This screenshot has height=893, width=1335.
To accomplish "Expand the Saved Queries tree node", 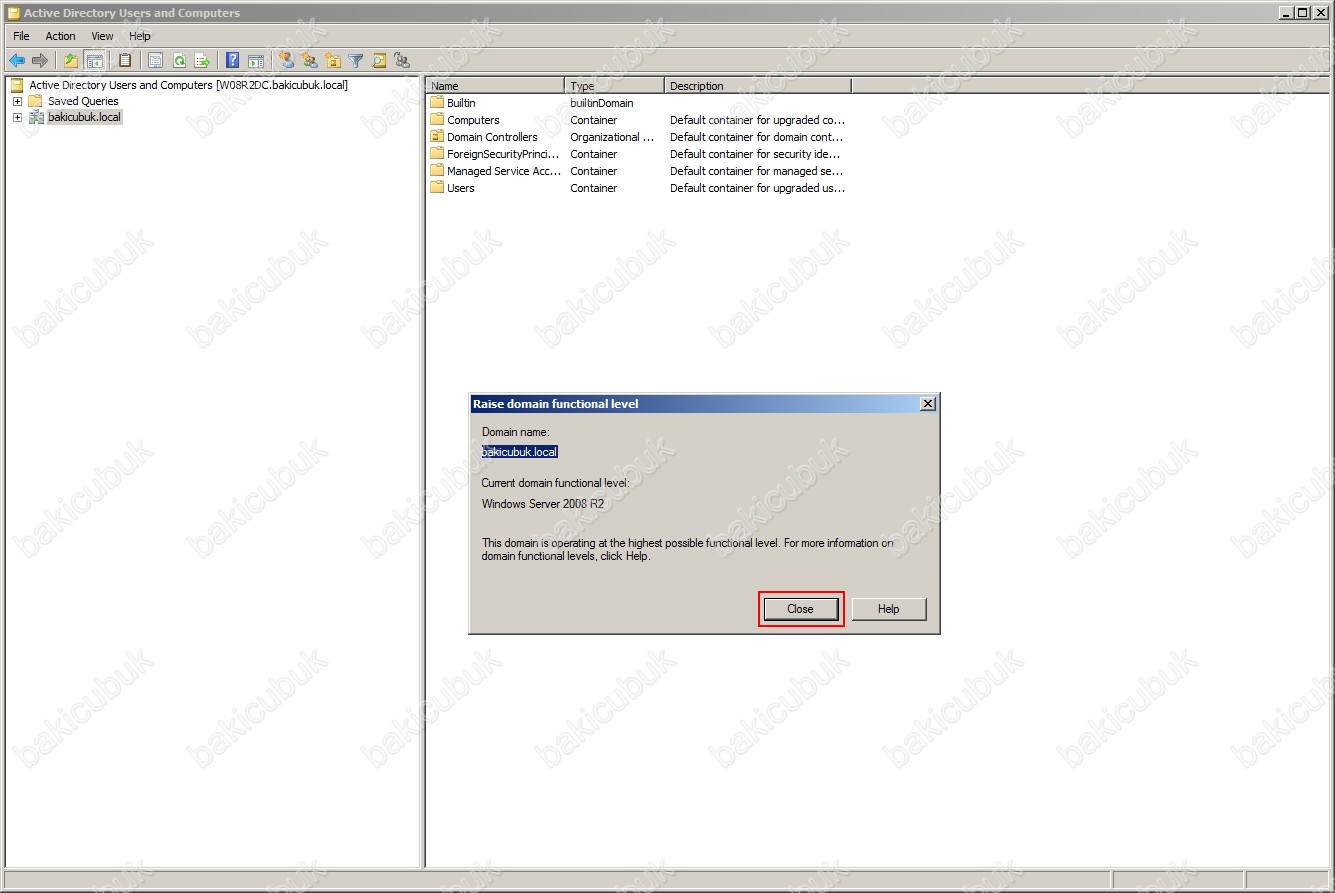I will pos(17,101).
